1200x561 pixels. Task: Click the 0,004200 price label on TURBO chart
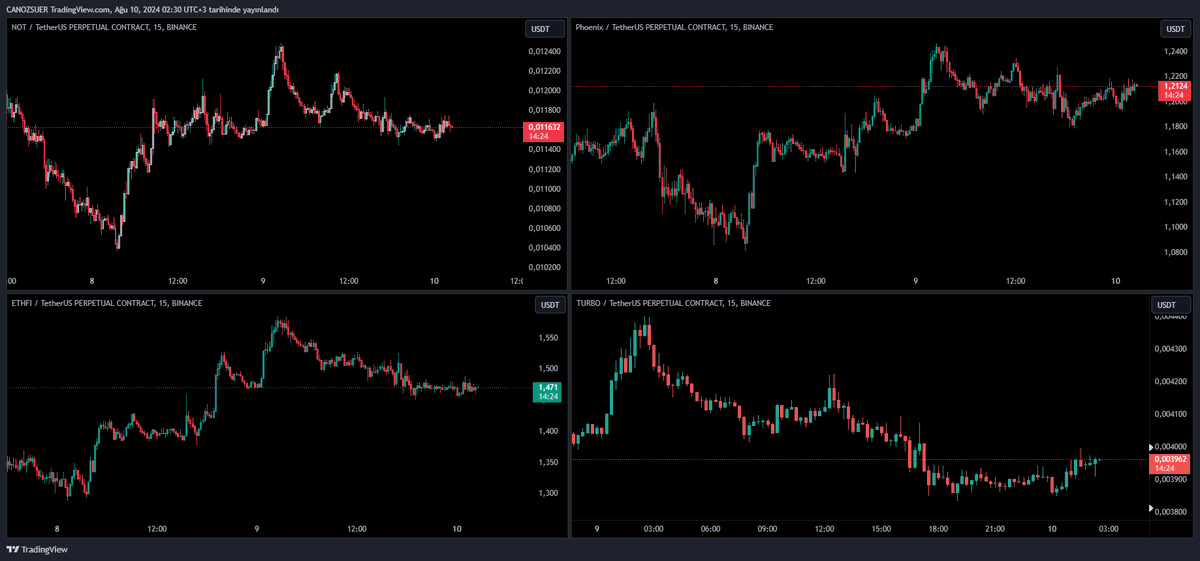1169,382
